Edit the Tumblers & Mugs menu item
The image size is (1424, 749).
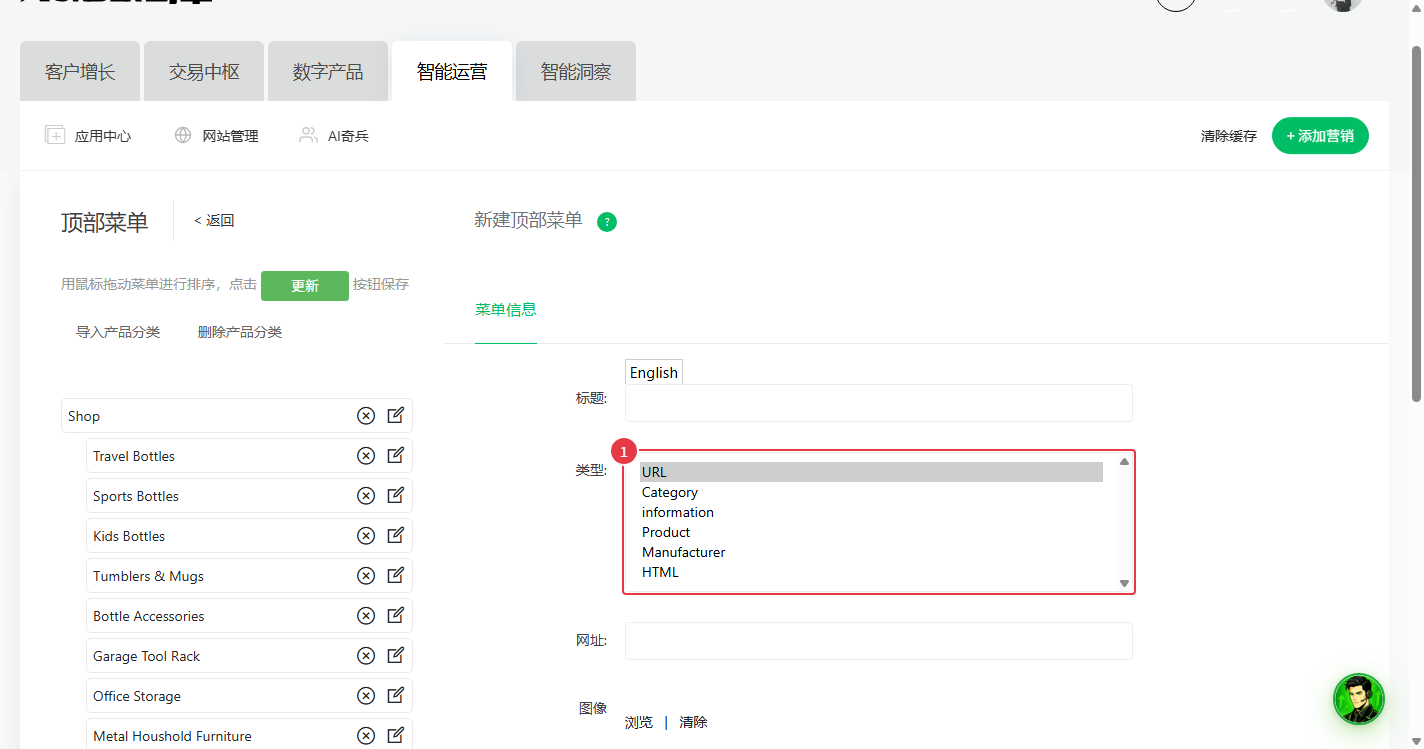pos(396,575)
